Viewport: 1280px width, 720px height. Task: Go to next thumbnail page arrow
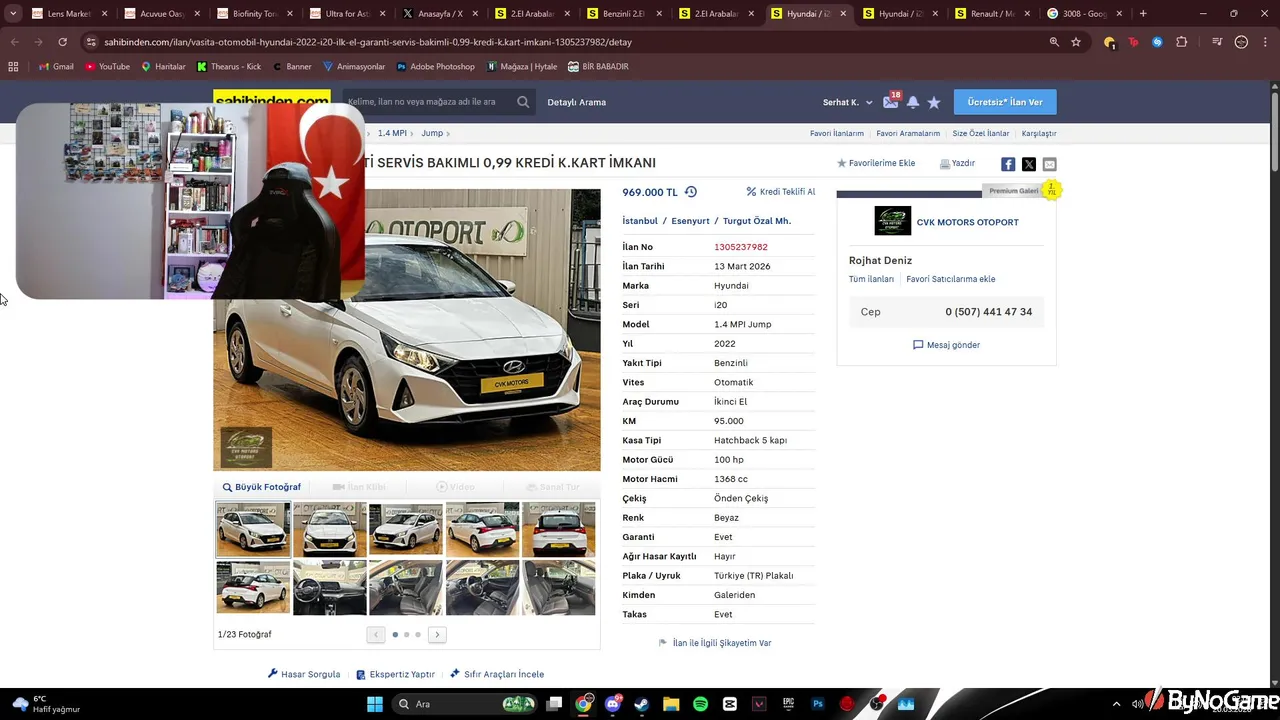click(x=437, y=634)
